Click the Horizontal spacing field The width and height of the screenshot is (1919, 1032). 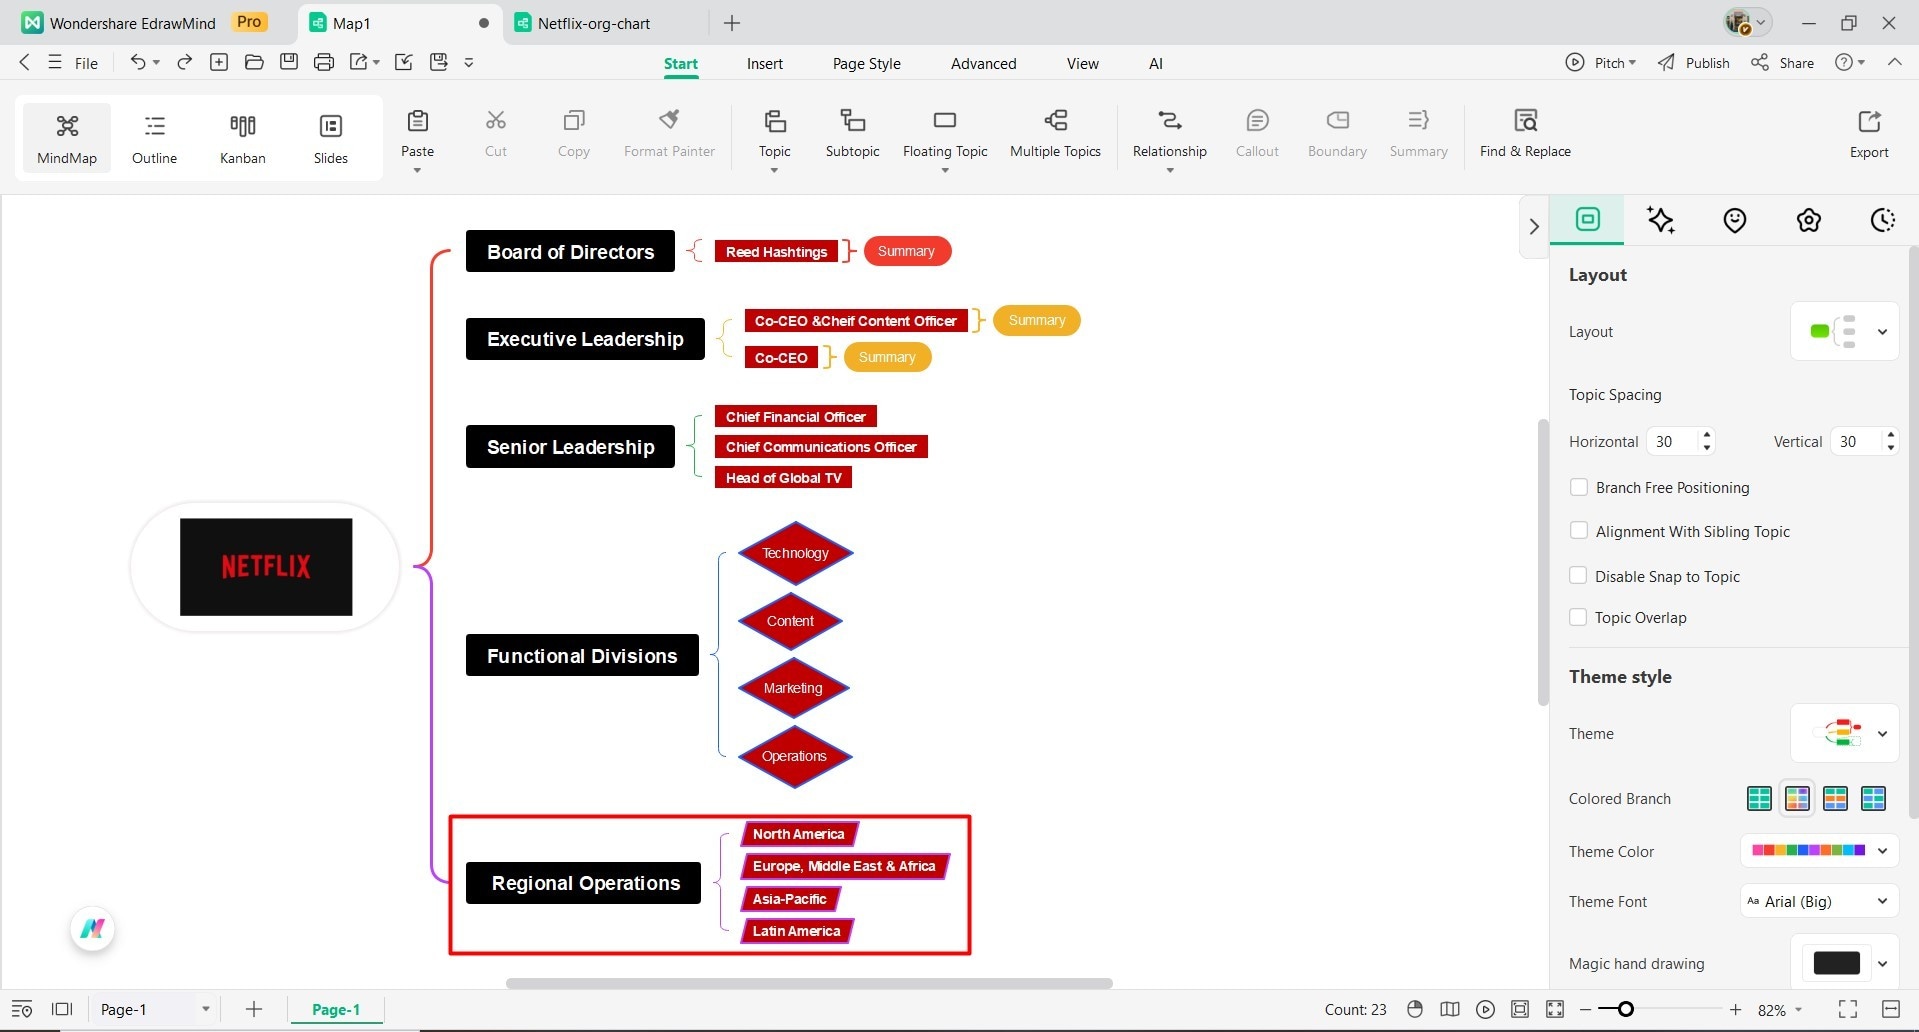click(x=1672, y=441)
